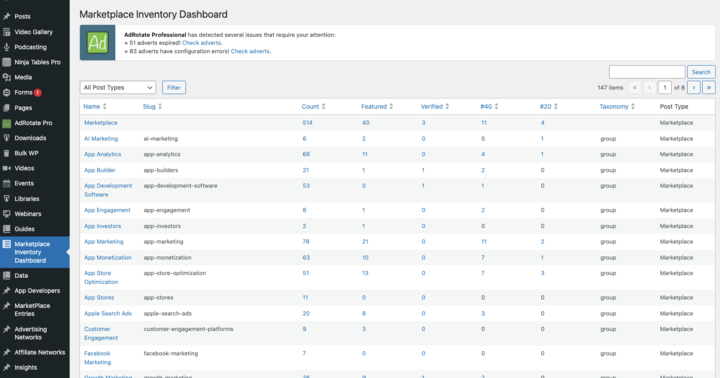Viewport: 720px width, 378px height.
Task: Click the Downloads sidebar icon
Action: pos(6,138)
